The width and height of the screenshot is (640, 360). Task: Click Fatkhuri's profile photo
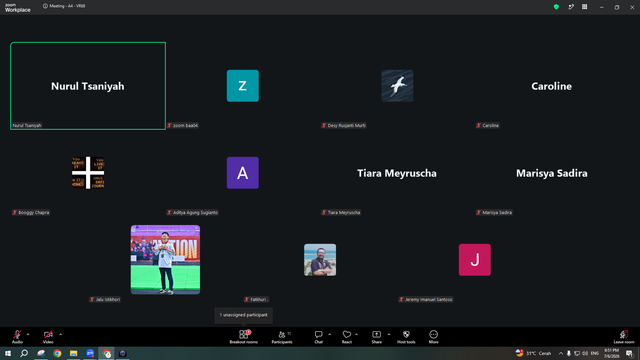[320, 260]
